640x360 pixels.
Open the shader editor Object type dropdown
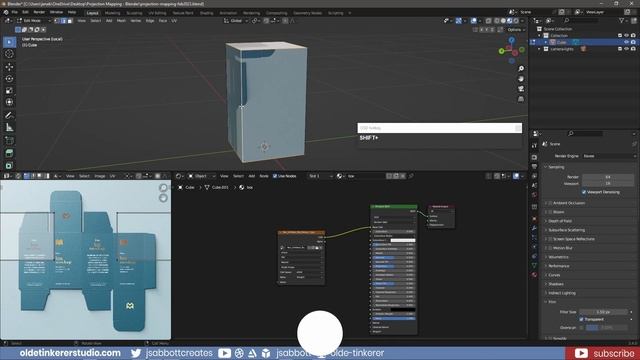point(201,176)
